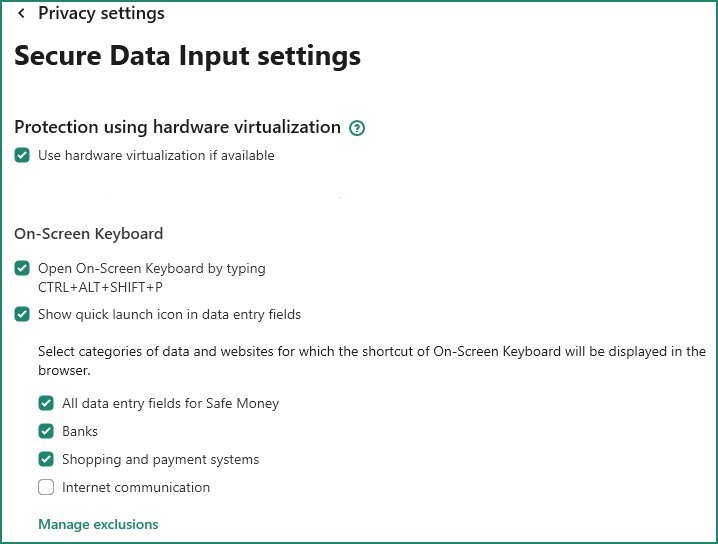Enable the Internet communication checkbox

(46, 487)
